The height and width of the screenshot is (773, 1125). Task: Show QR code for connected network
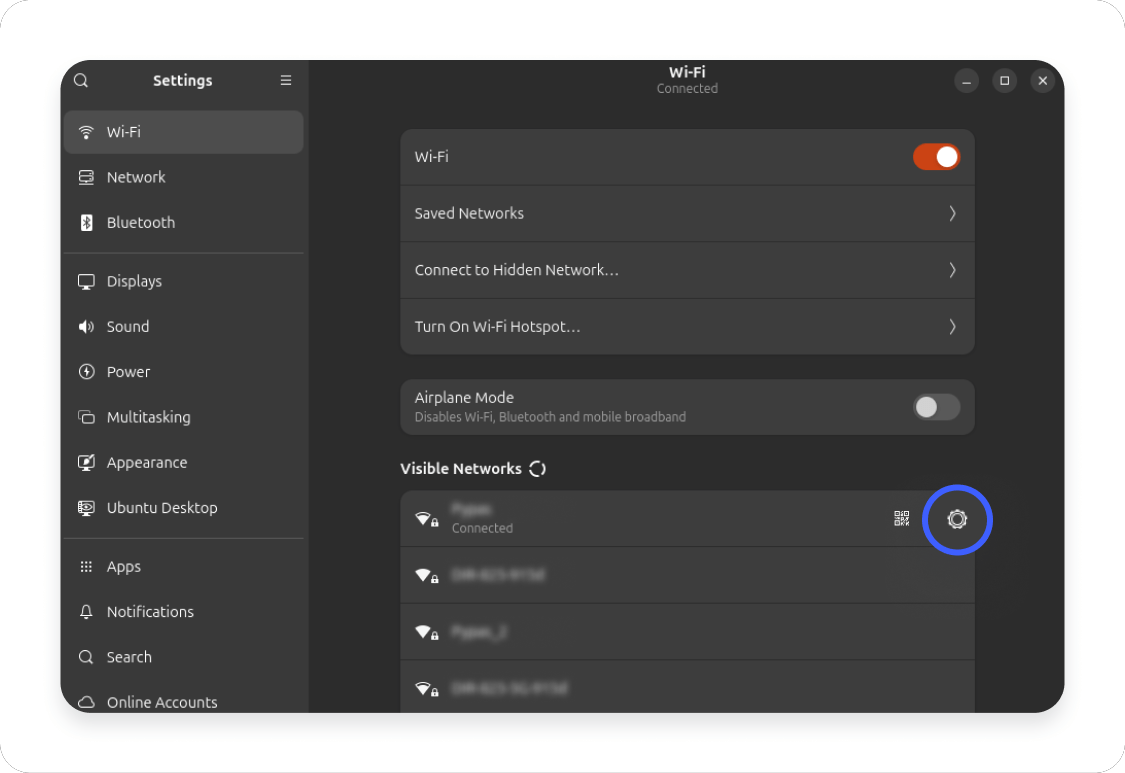[902, 518]
